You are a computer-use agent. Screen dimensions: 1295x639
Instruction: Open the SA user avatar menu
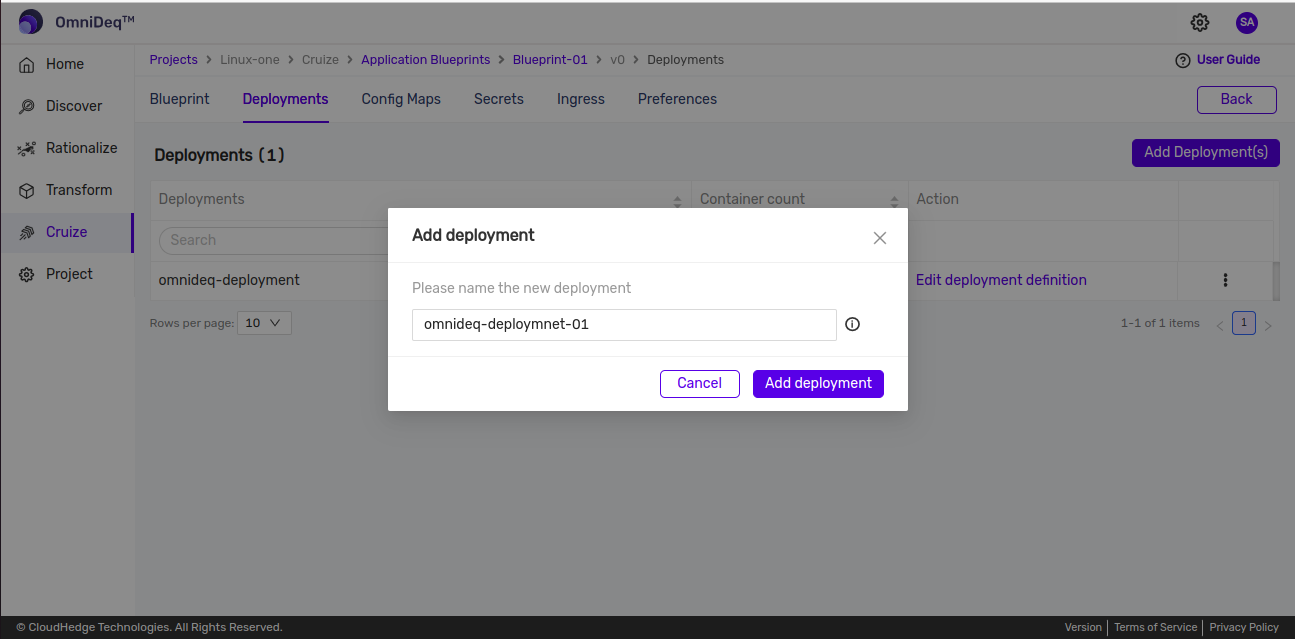click(1246, 22)
